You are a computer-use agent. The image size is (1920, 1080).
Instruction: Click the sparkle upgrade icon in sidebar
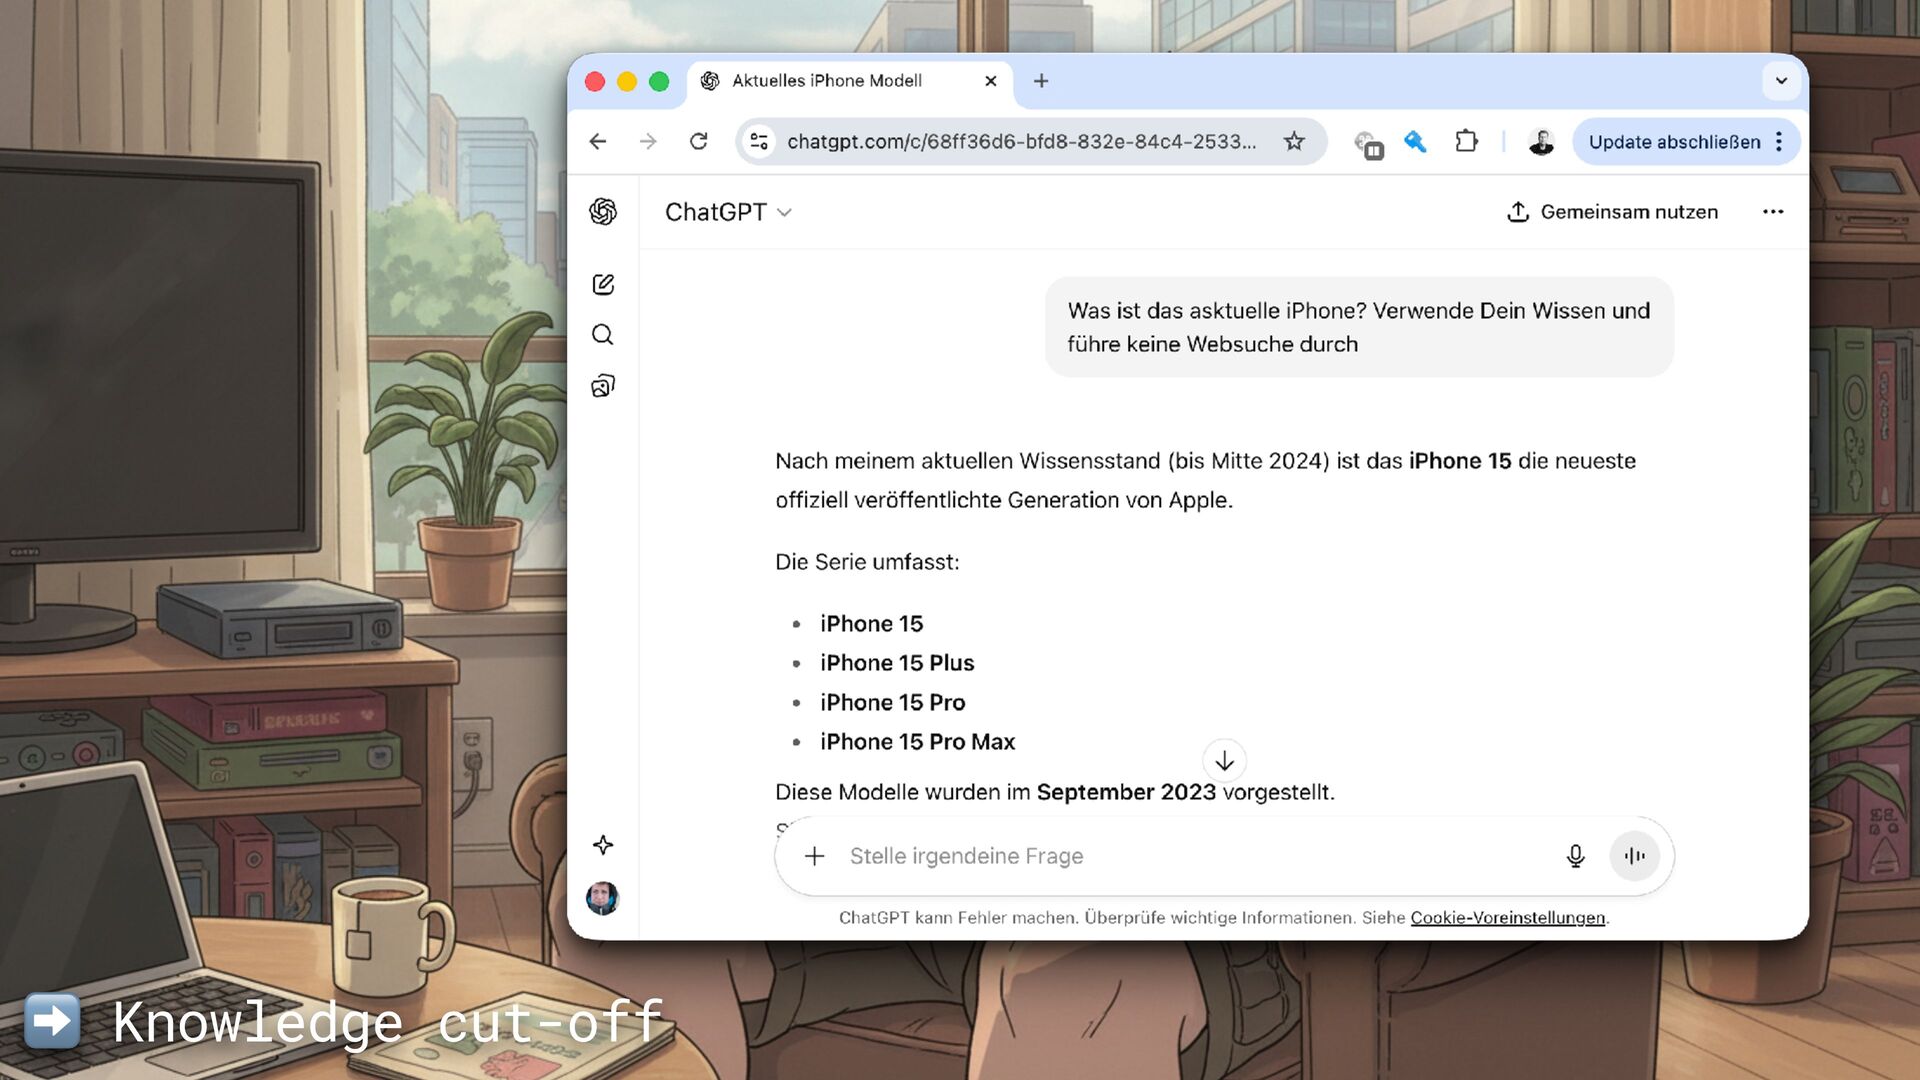point(603,845)
